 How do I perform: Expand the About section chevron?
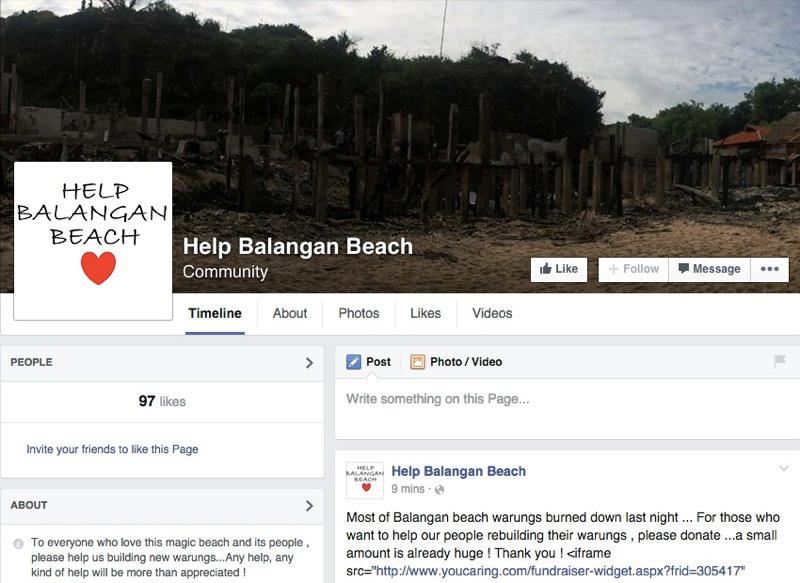[309, 505]
